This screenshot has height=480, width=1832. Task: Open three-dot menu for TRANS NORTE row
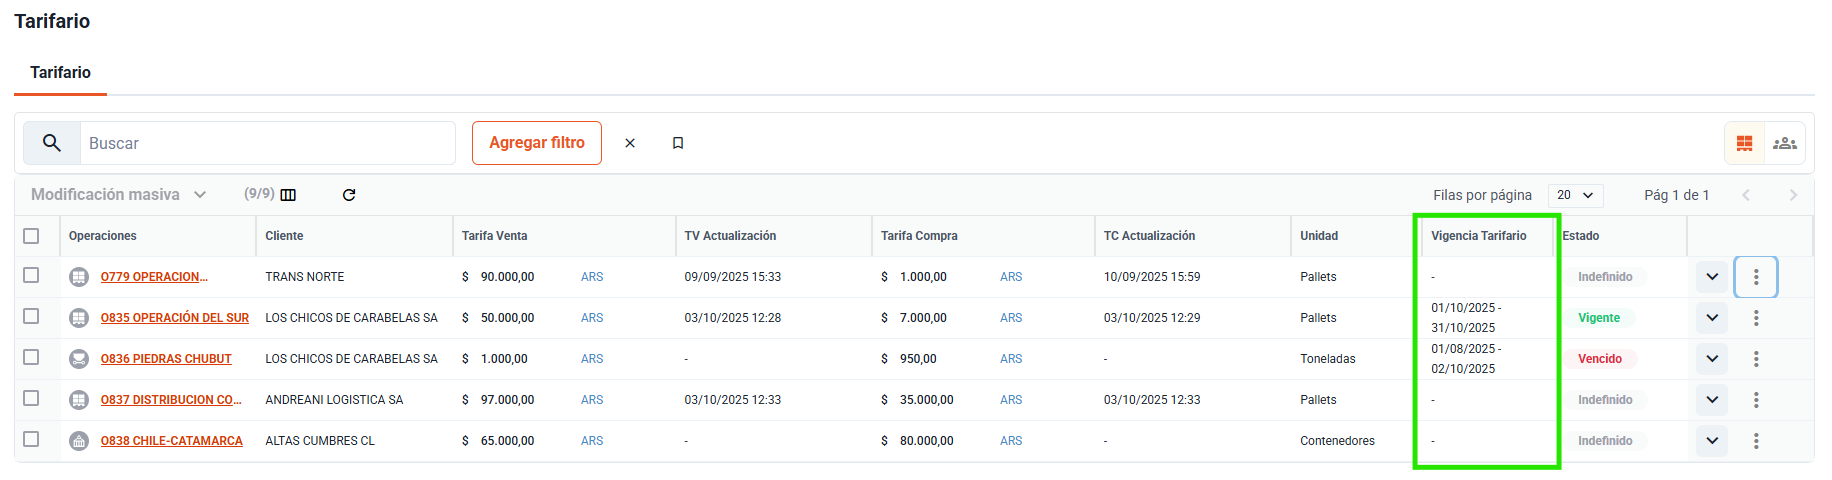(x=1756, y=277)
